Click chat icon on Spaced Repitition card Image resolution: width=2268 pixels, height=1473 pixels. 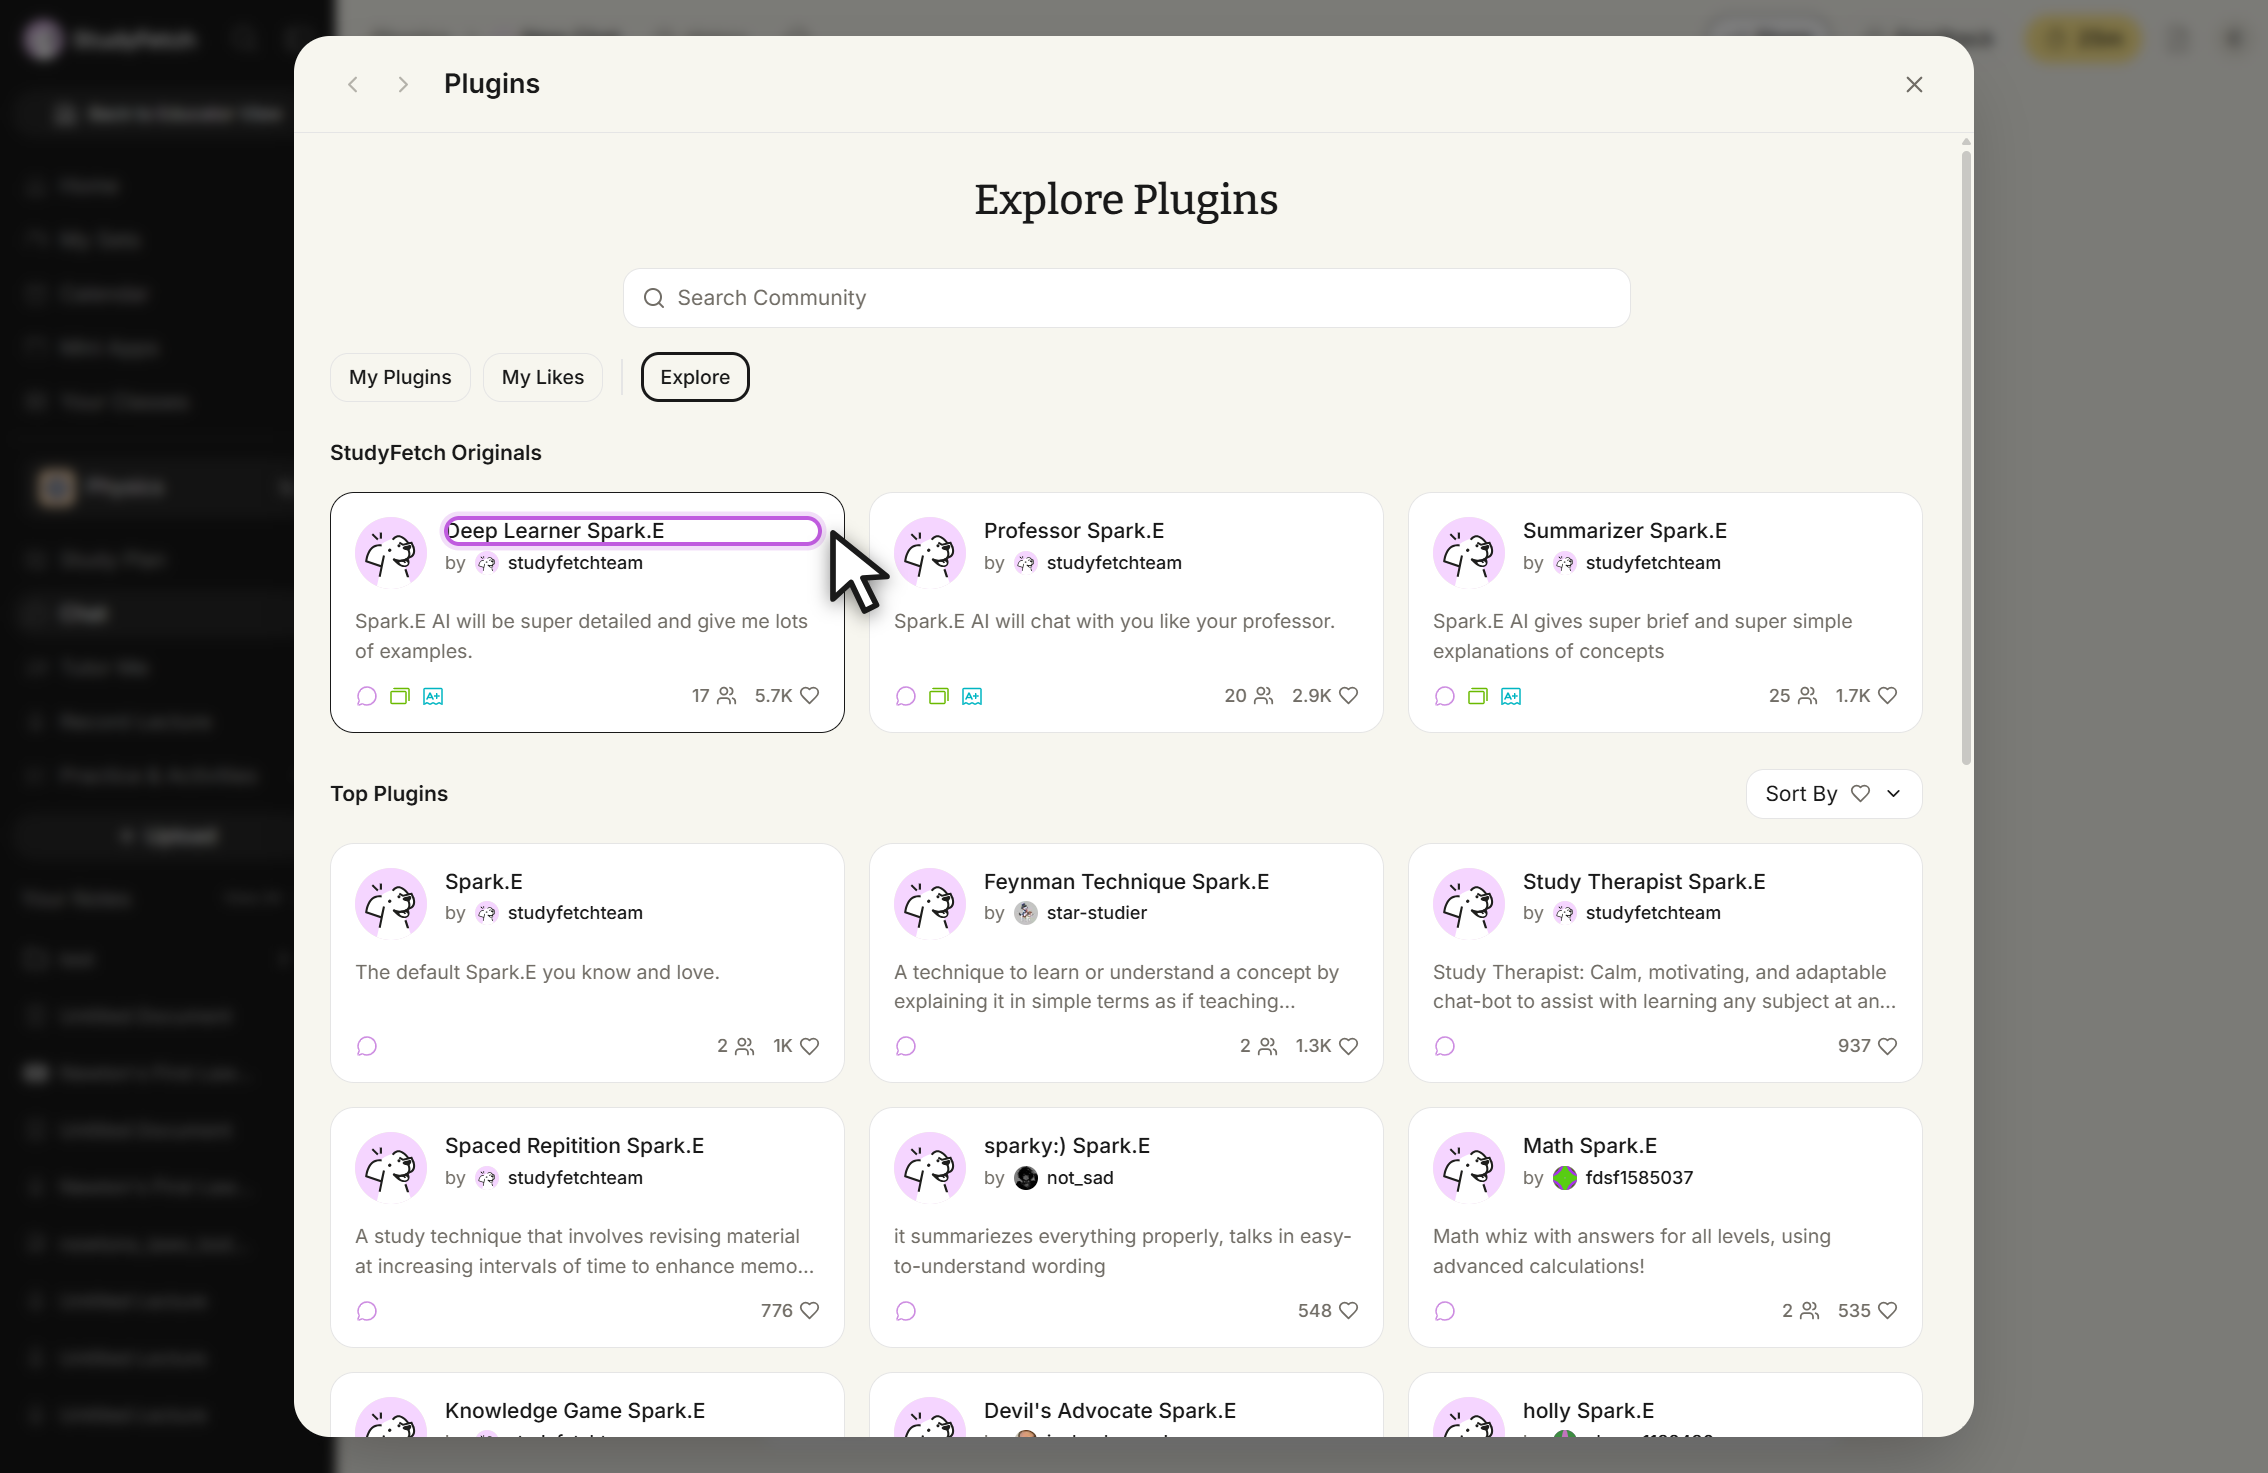click(x=367, y=1311)
